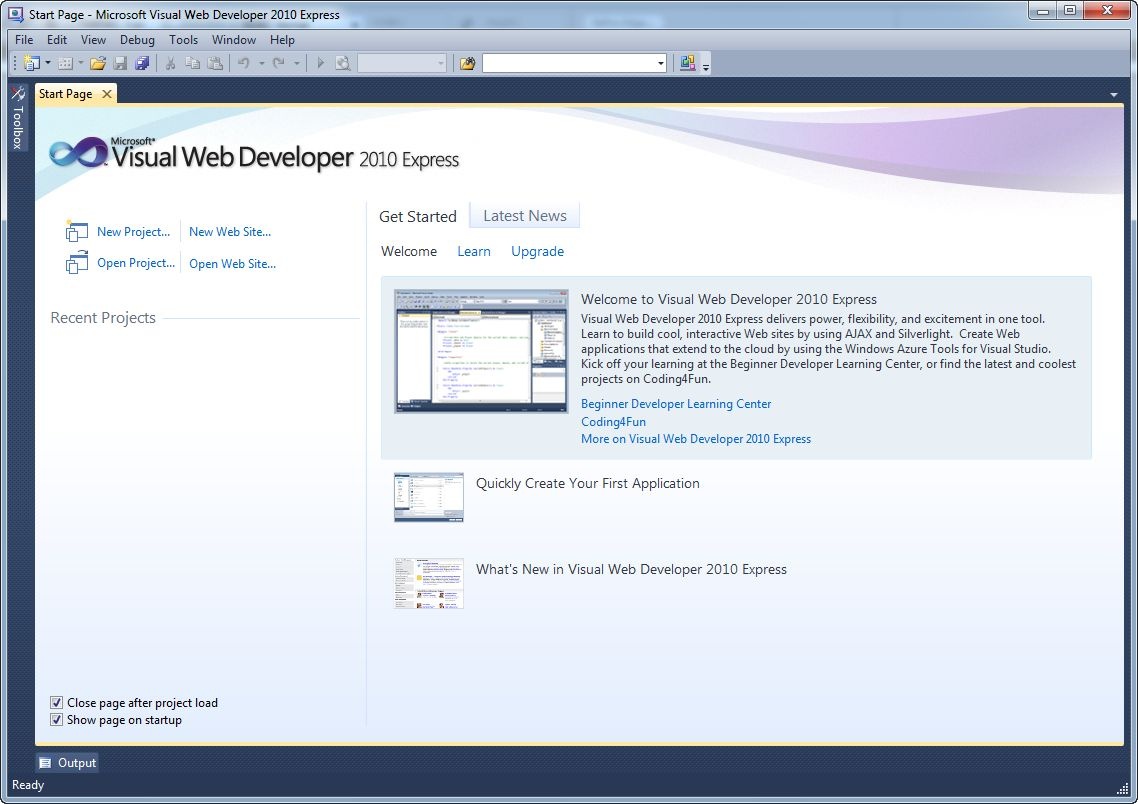
Task: Open the Debug menu
Action: click(137, 40)
